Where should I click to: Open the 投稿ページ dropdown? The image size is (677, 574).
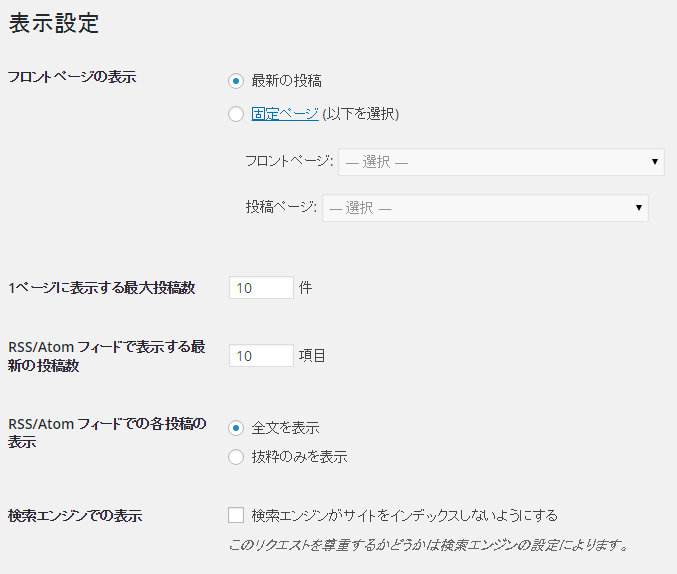485,208
